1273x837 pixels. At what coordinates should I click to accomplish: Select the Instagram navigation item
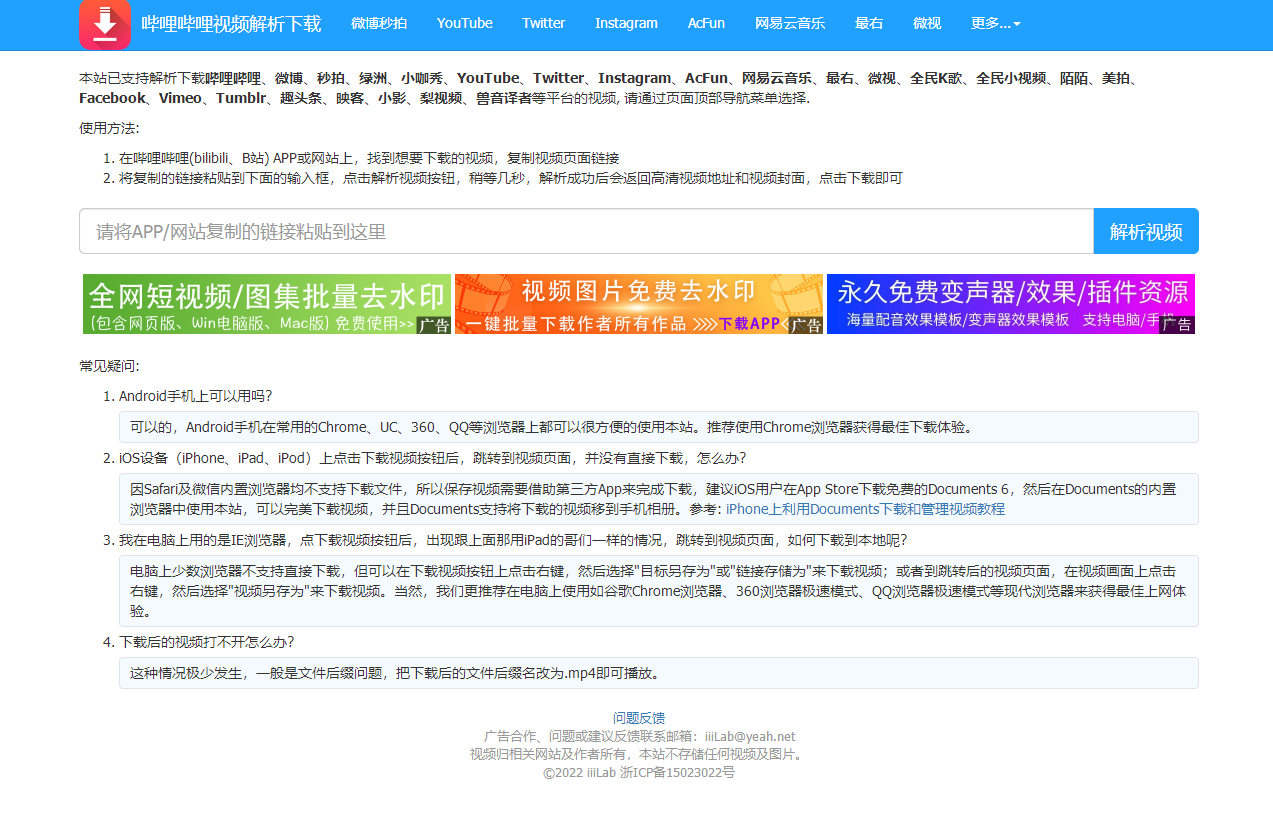[627, 23]
